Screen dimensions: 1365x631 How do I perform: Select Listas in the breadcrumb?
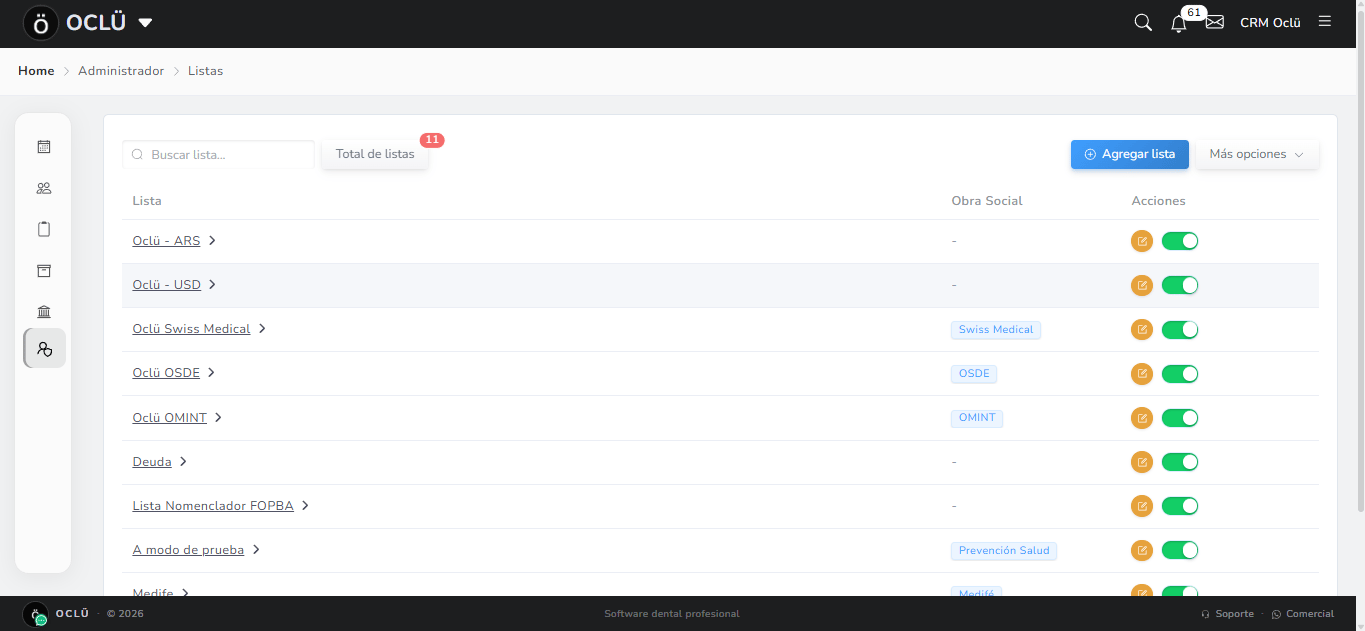(x=206, y=71)
